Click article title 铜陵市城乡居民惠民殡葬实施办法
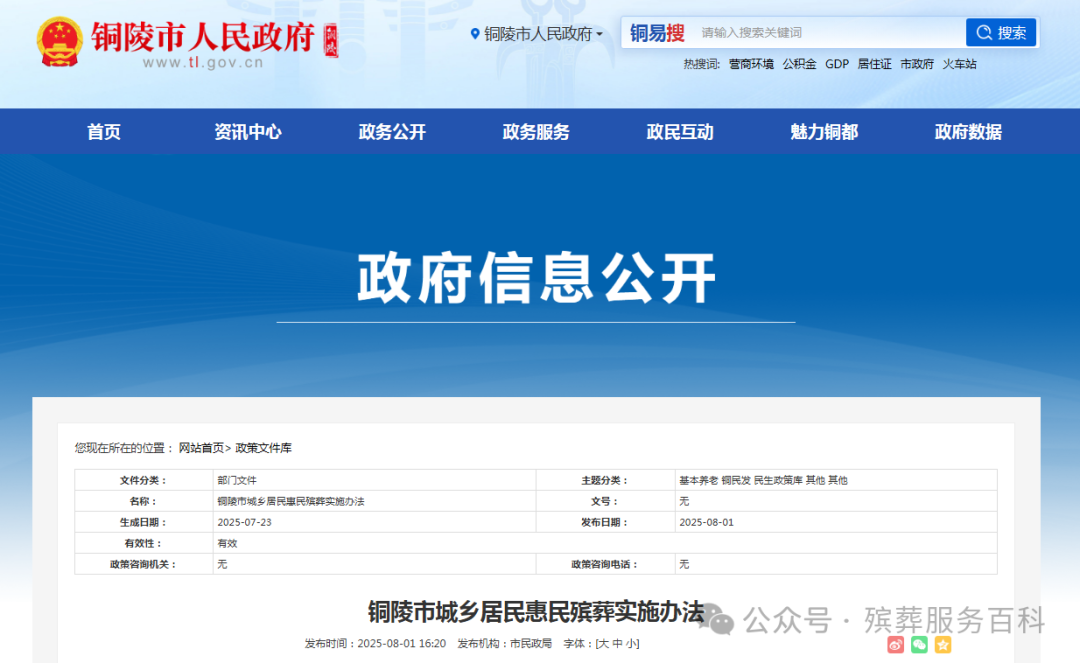The image size is (1080, 663). [536, 612]
